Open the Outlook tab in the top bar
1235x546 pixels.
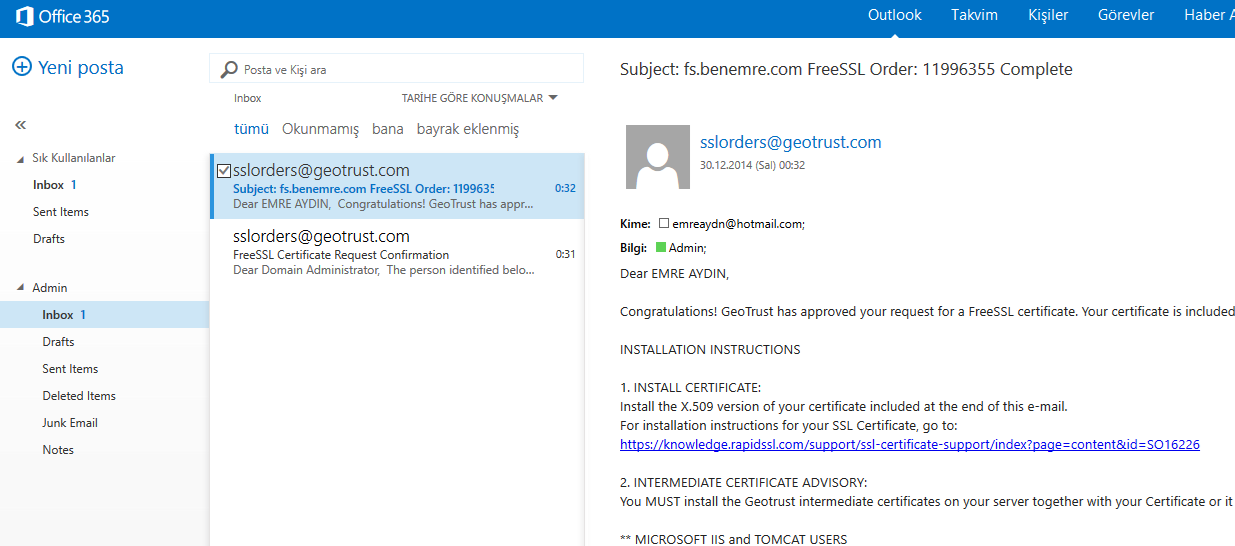pos(895,15)
